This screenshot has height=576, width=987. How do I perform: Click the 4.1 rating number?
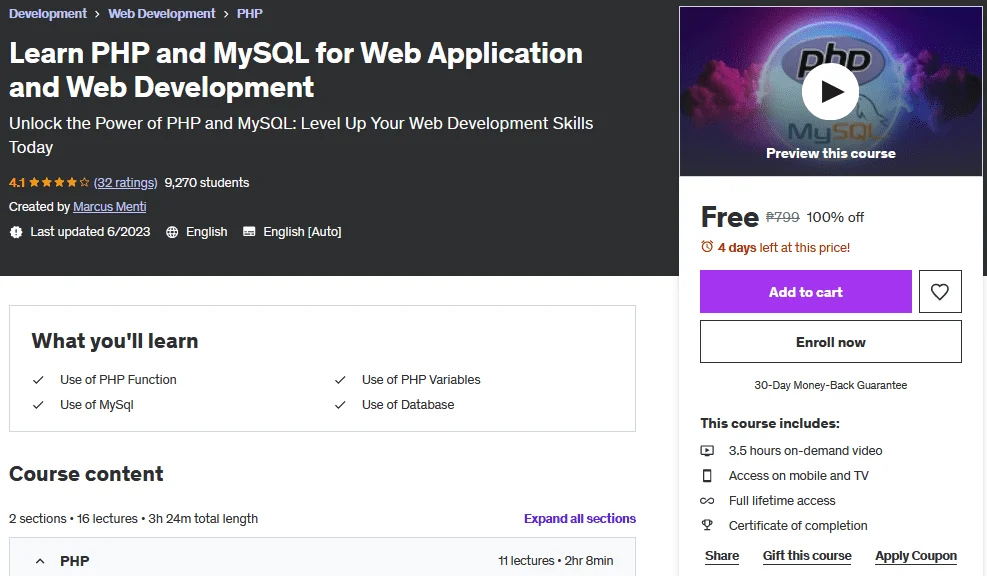[x=17, y=183]
